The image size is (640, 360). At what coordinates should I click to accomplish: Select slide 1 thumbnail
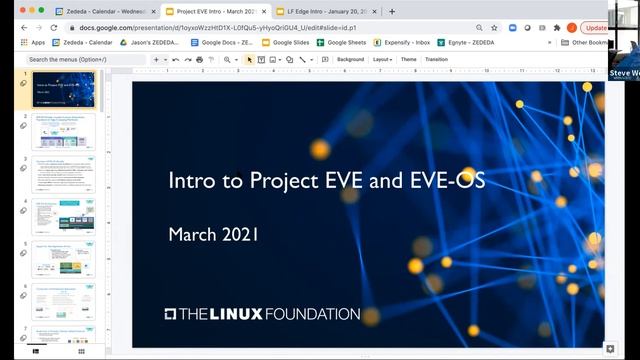click(x=64, y=90)
